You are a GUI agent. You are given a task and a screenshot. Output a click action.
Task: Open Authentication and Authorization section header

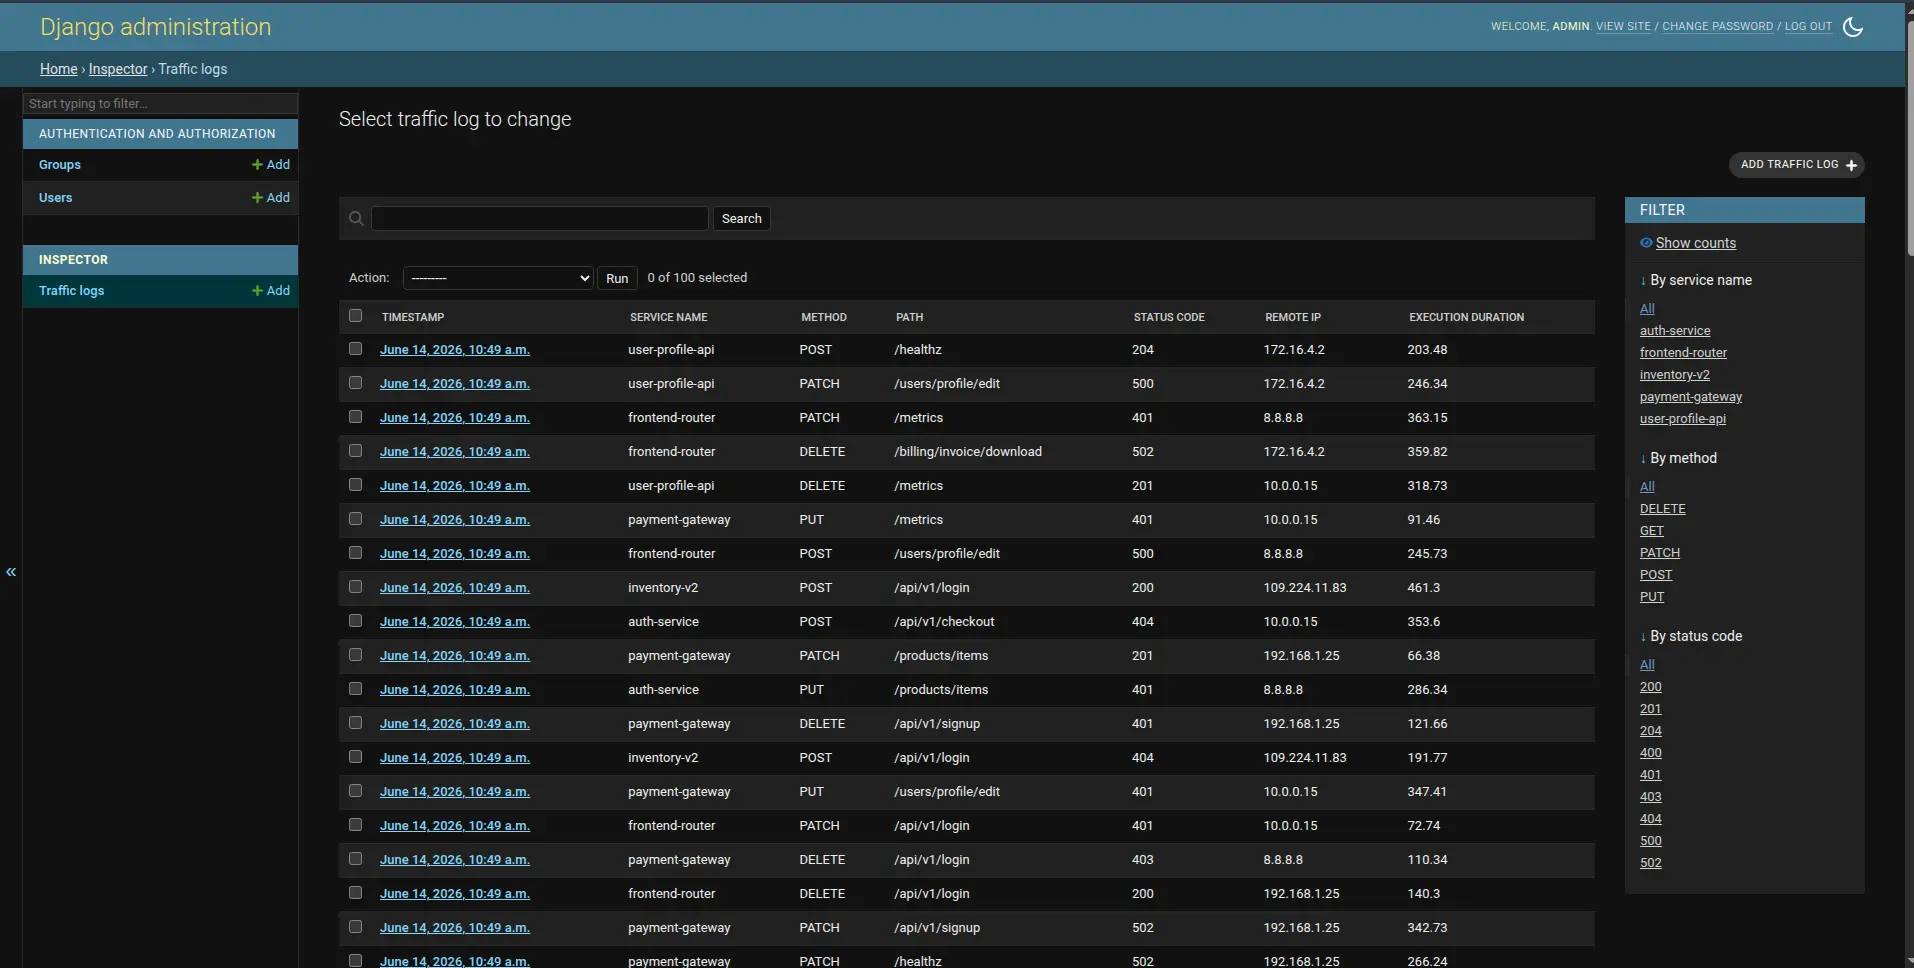157,134
